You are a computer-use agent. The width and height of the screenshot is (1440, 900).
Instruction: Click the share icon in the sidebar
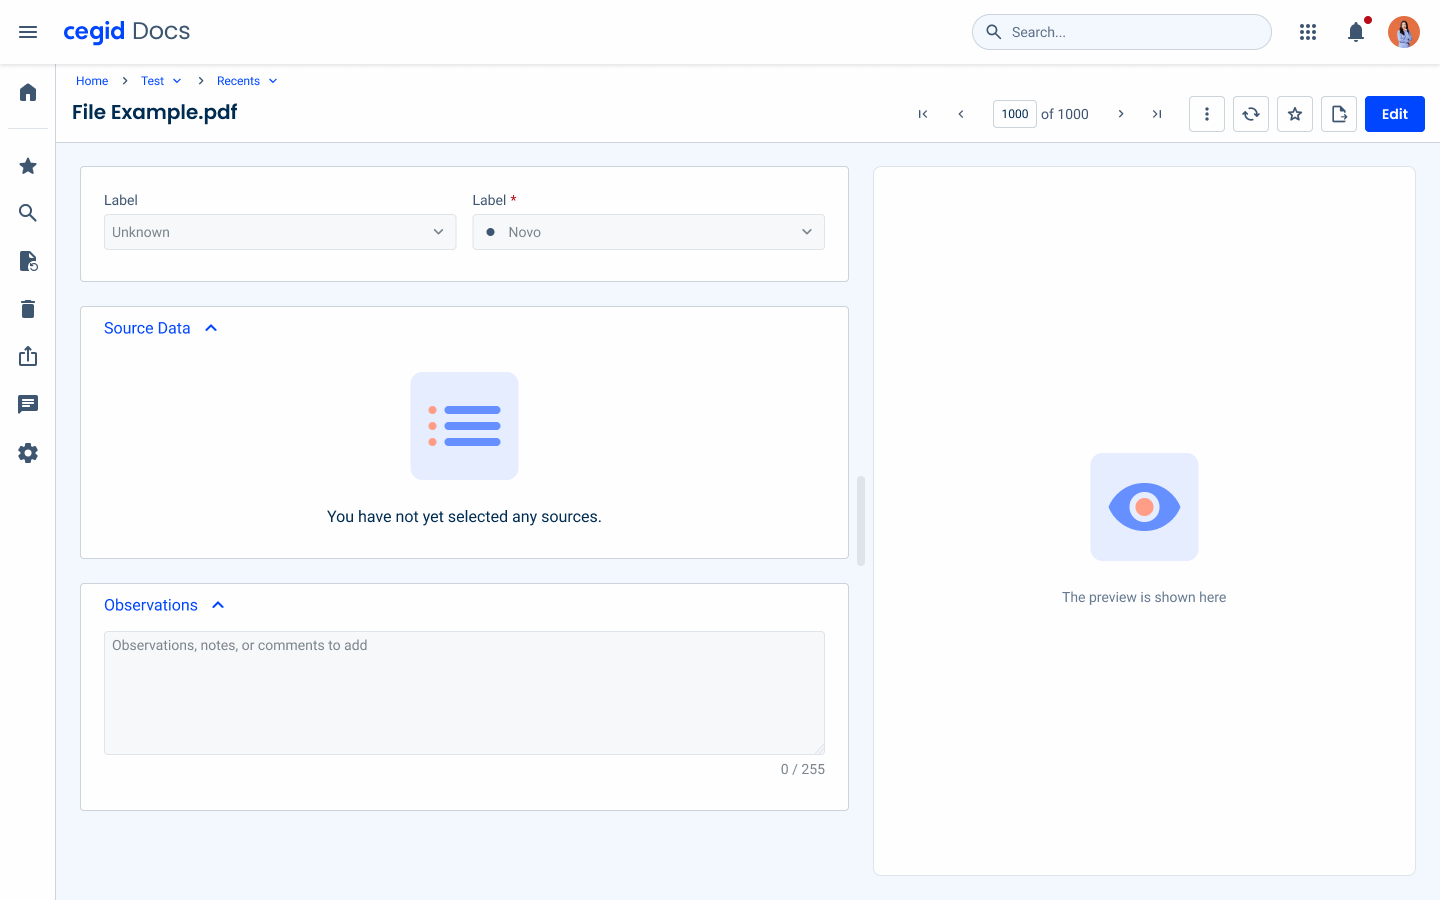tap(27, 356)
